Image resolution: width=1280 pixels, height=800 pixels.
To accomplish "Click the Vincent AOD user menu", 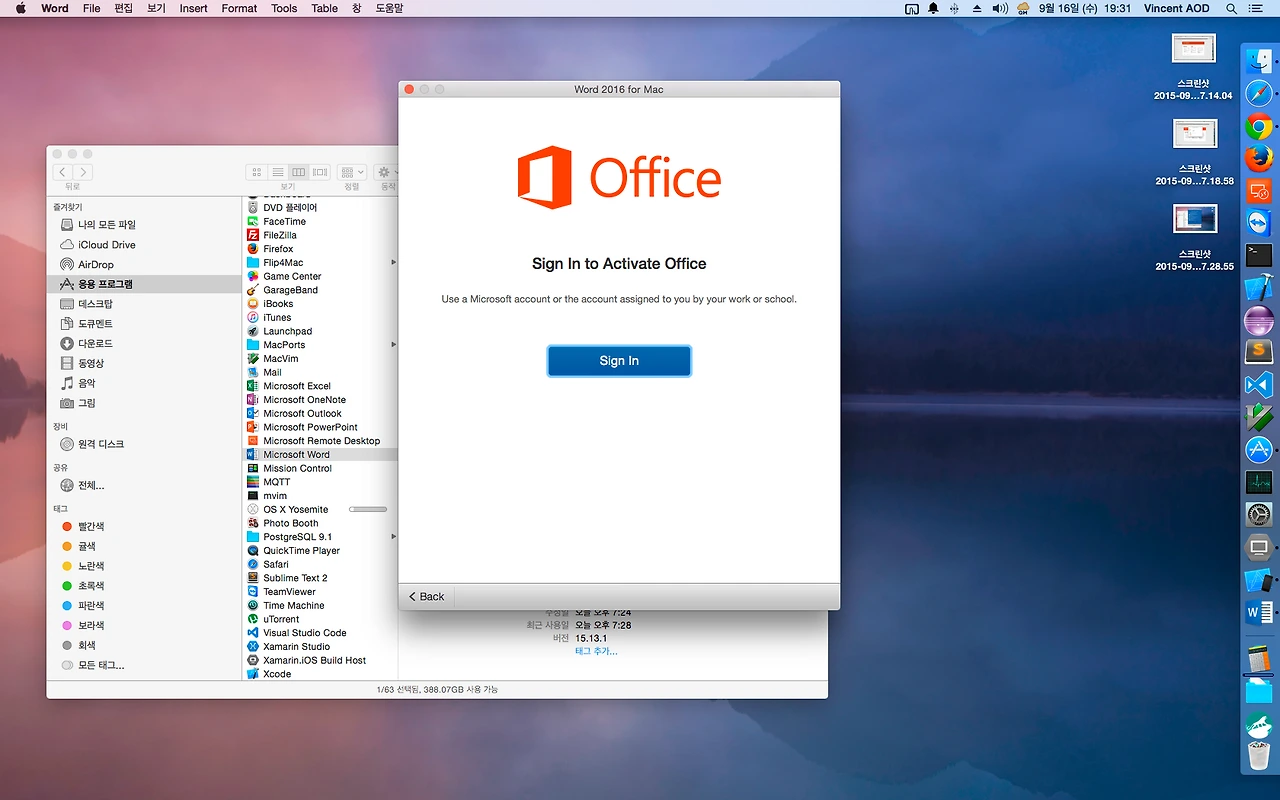I will pos(1176,8).
